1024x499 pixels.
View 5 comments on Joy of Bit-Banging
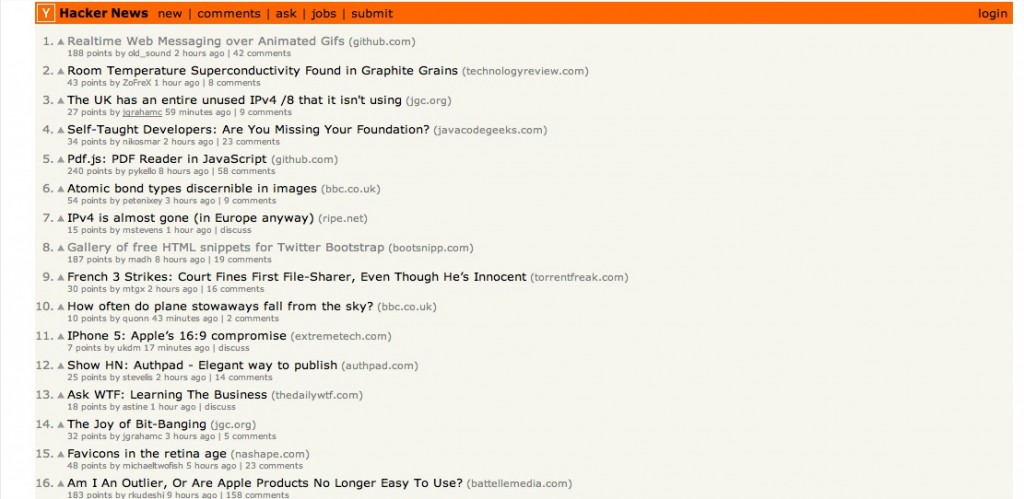point(250,436)
